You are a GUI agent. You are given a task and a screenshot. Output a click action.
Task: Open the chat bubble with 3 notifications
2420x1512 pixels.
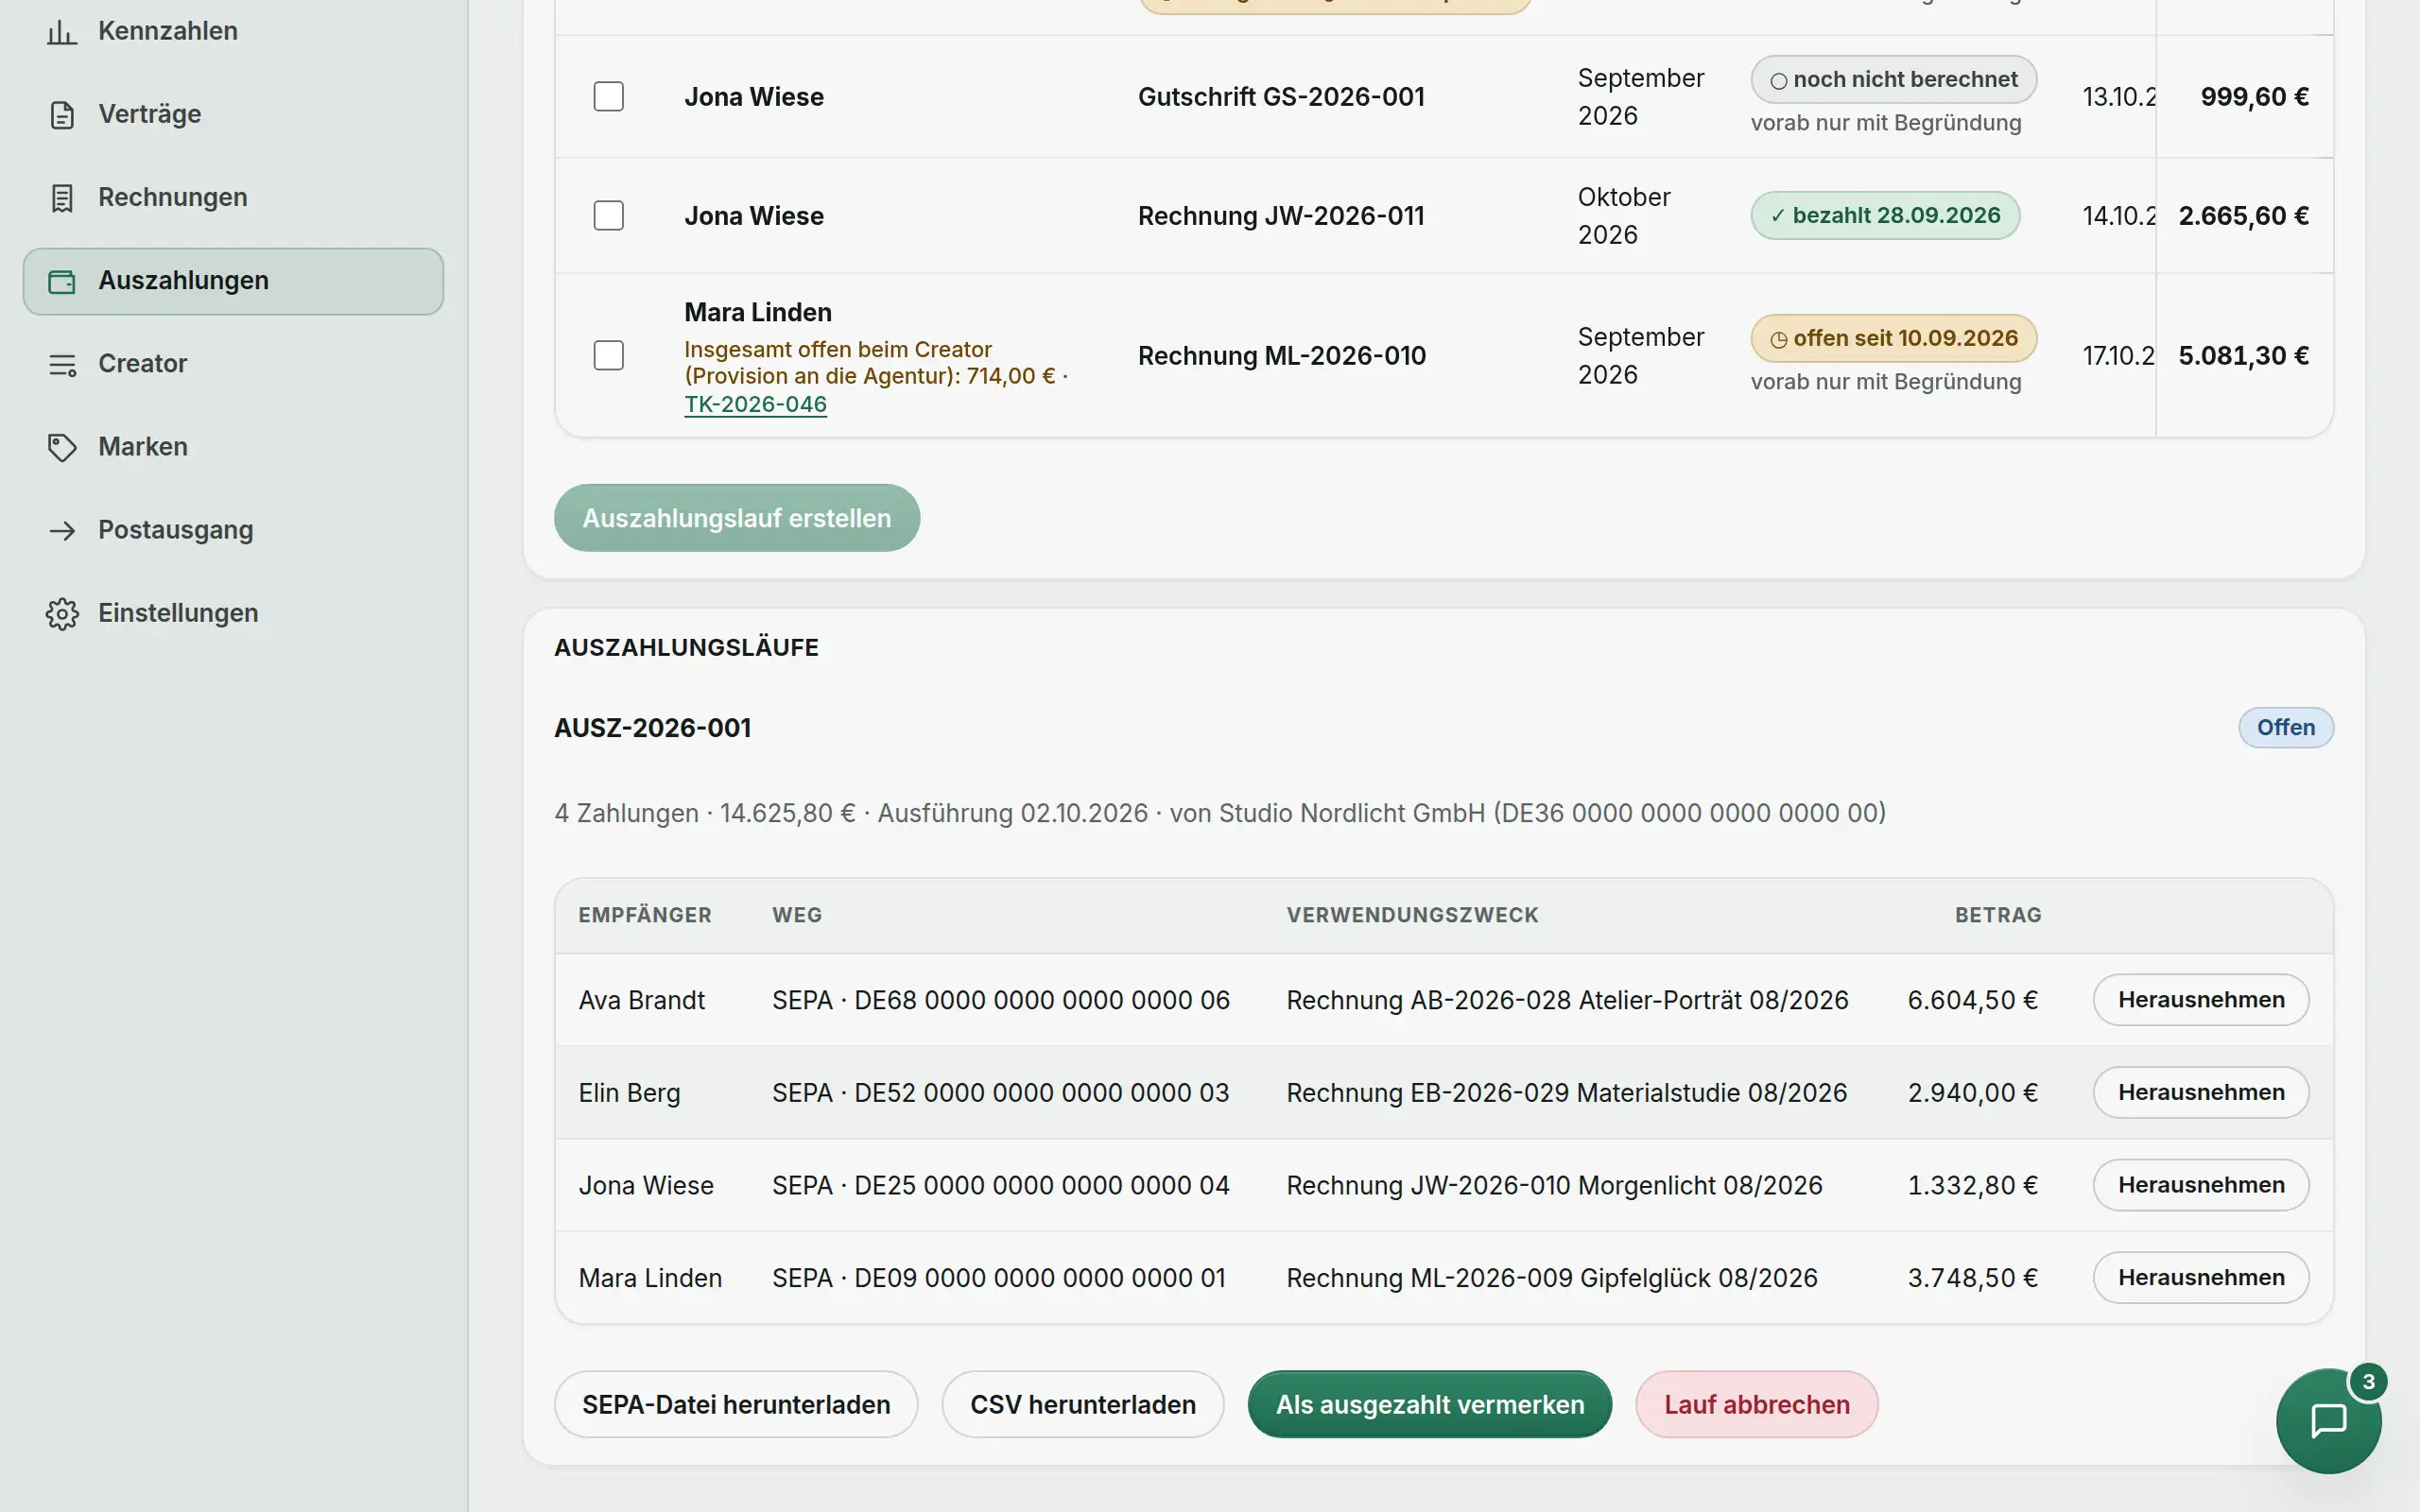point(2328,1420)
